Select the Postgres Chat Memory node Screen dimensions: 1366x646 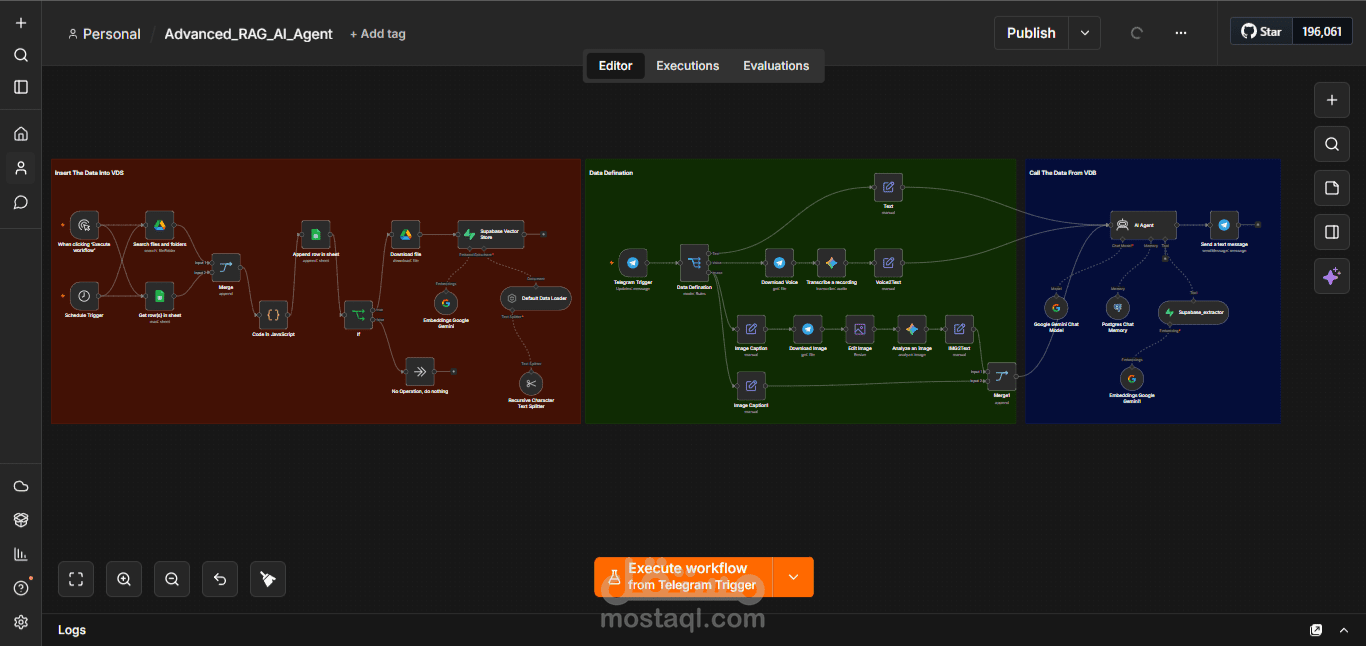(1118, 308)
